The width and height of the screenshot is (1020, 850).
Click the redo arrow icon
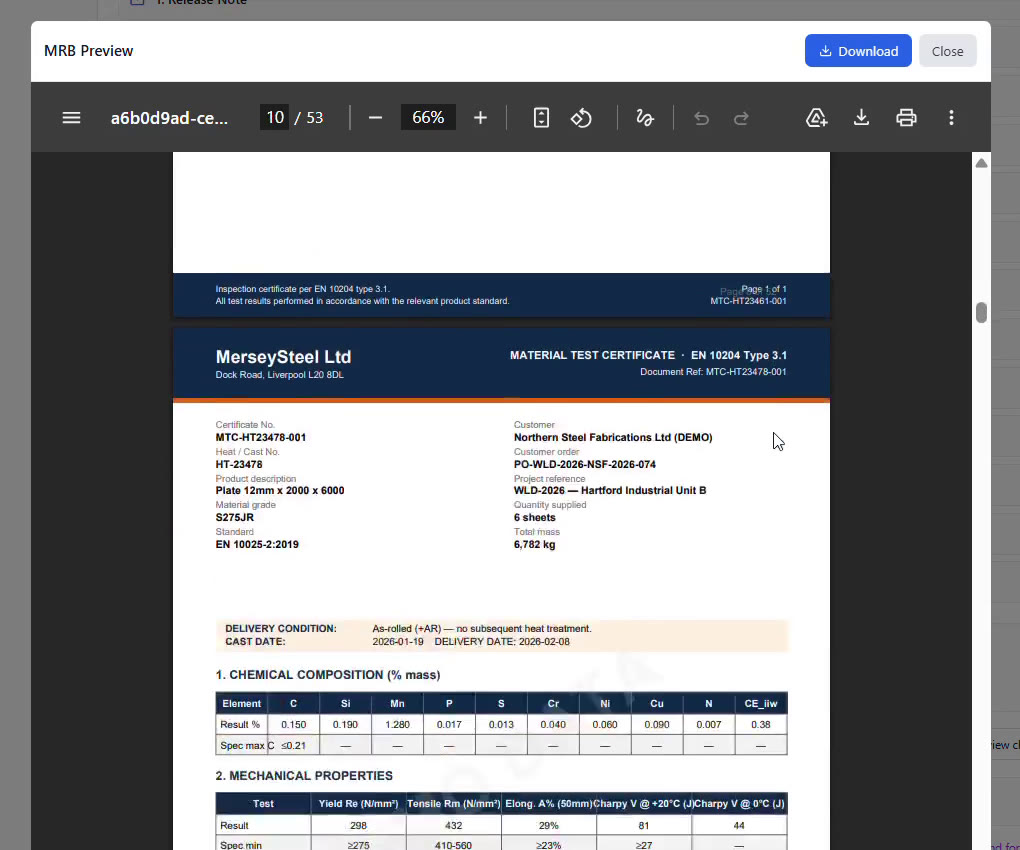[x=741, y=118]
